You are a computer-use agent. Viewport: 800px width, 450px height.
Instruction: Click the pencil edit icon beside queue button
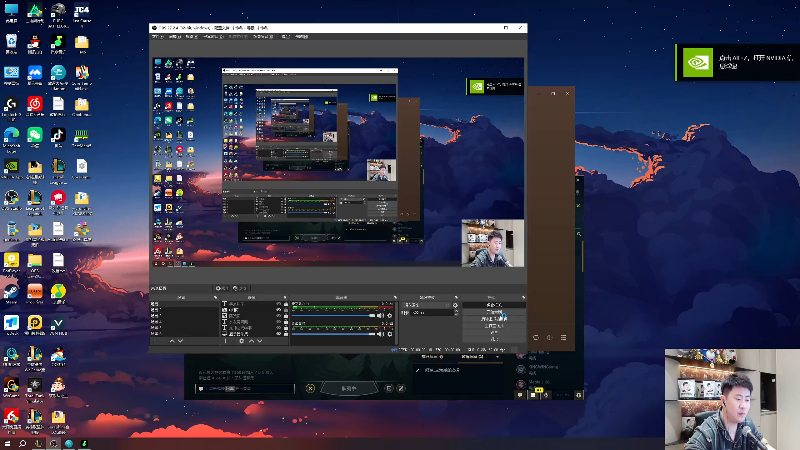coord(401,388)
